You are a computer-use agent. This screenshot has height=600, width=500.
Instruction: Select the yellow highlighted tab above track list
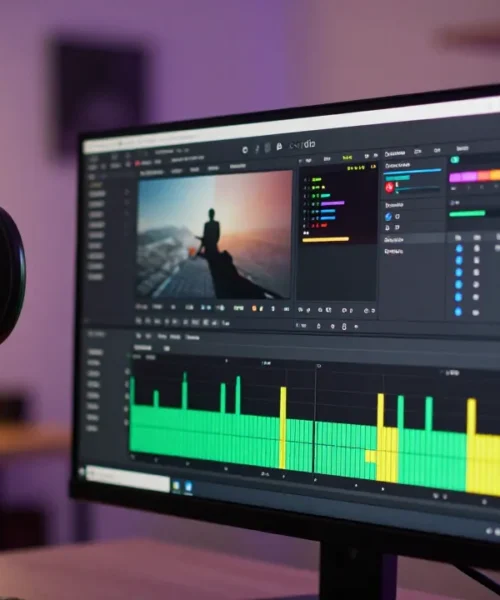point(347,157)
